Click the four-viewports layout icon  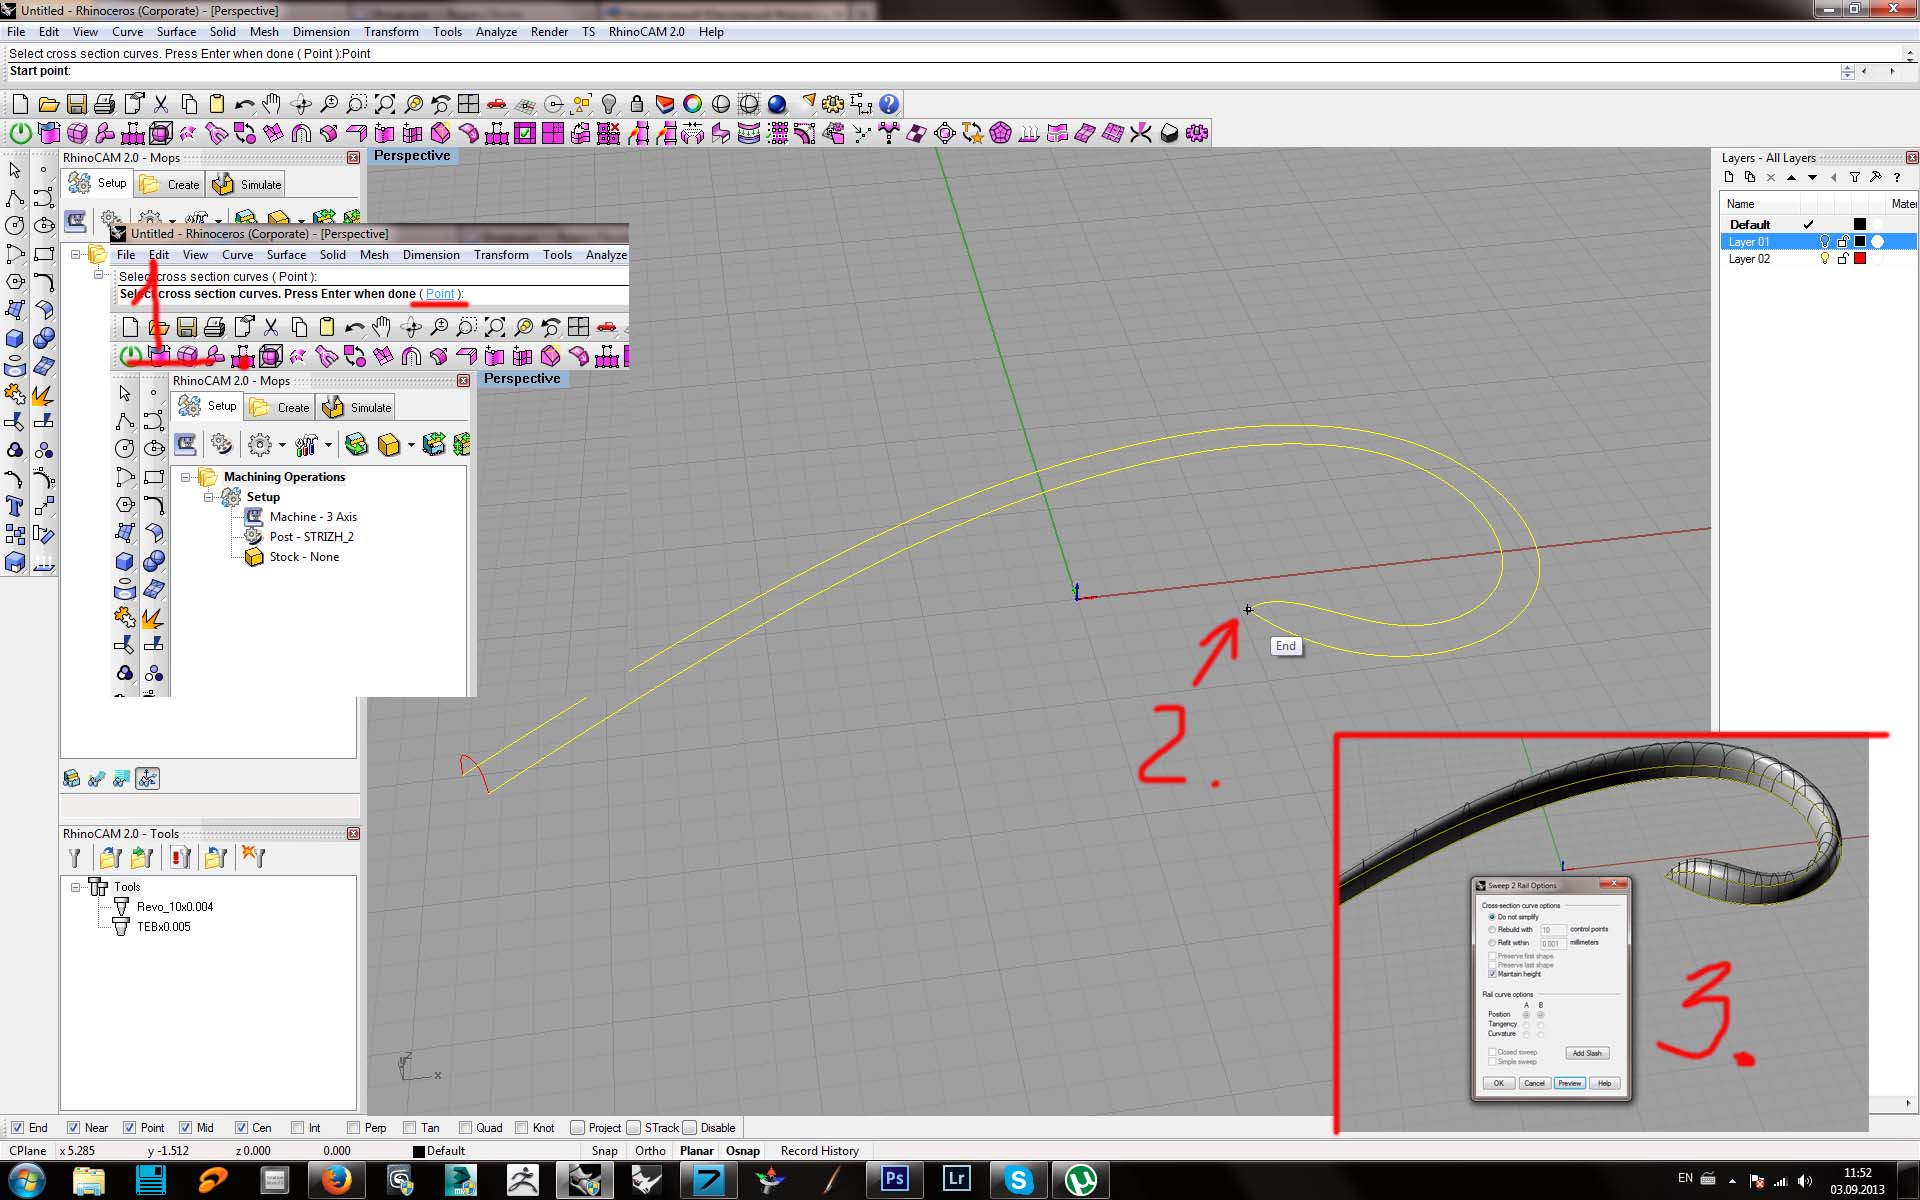[x=468, y=104]
